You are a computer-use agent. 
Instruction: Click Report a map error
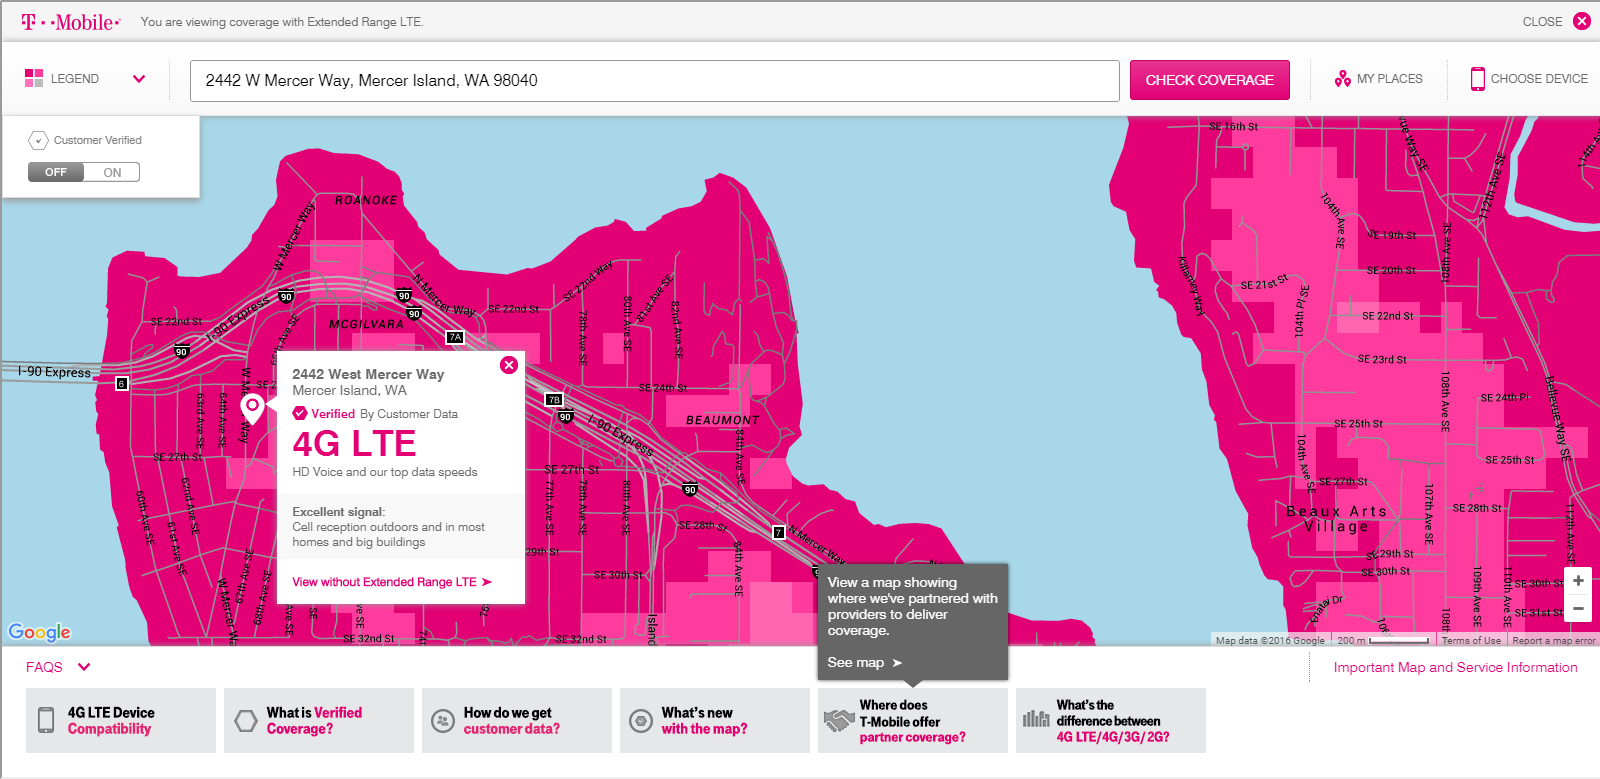point(1554,641)
